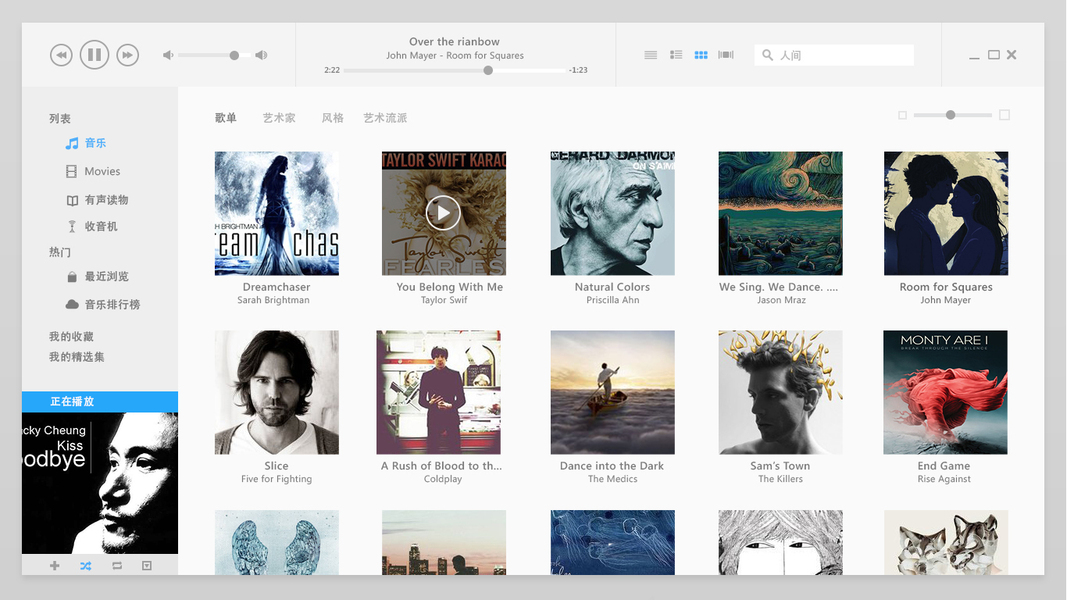1067x600 pixels.
Task: Toggle shuffle playback
Action: click(86, 565)
